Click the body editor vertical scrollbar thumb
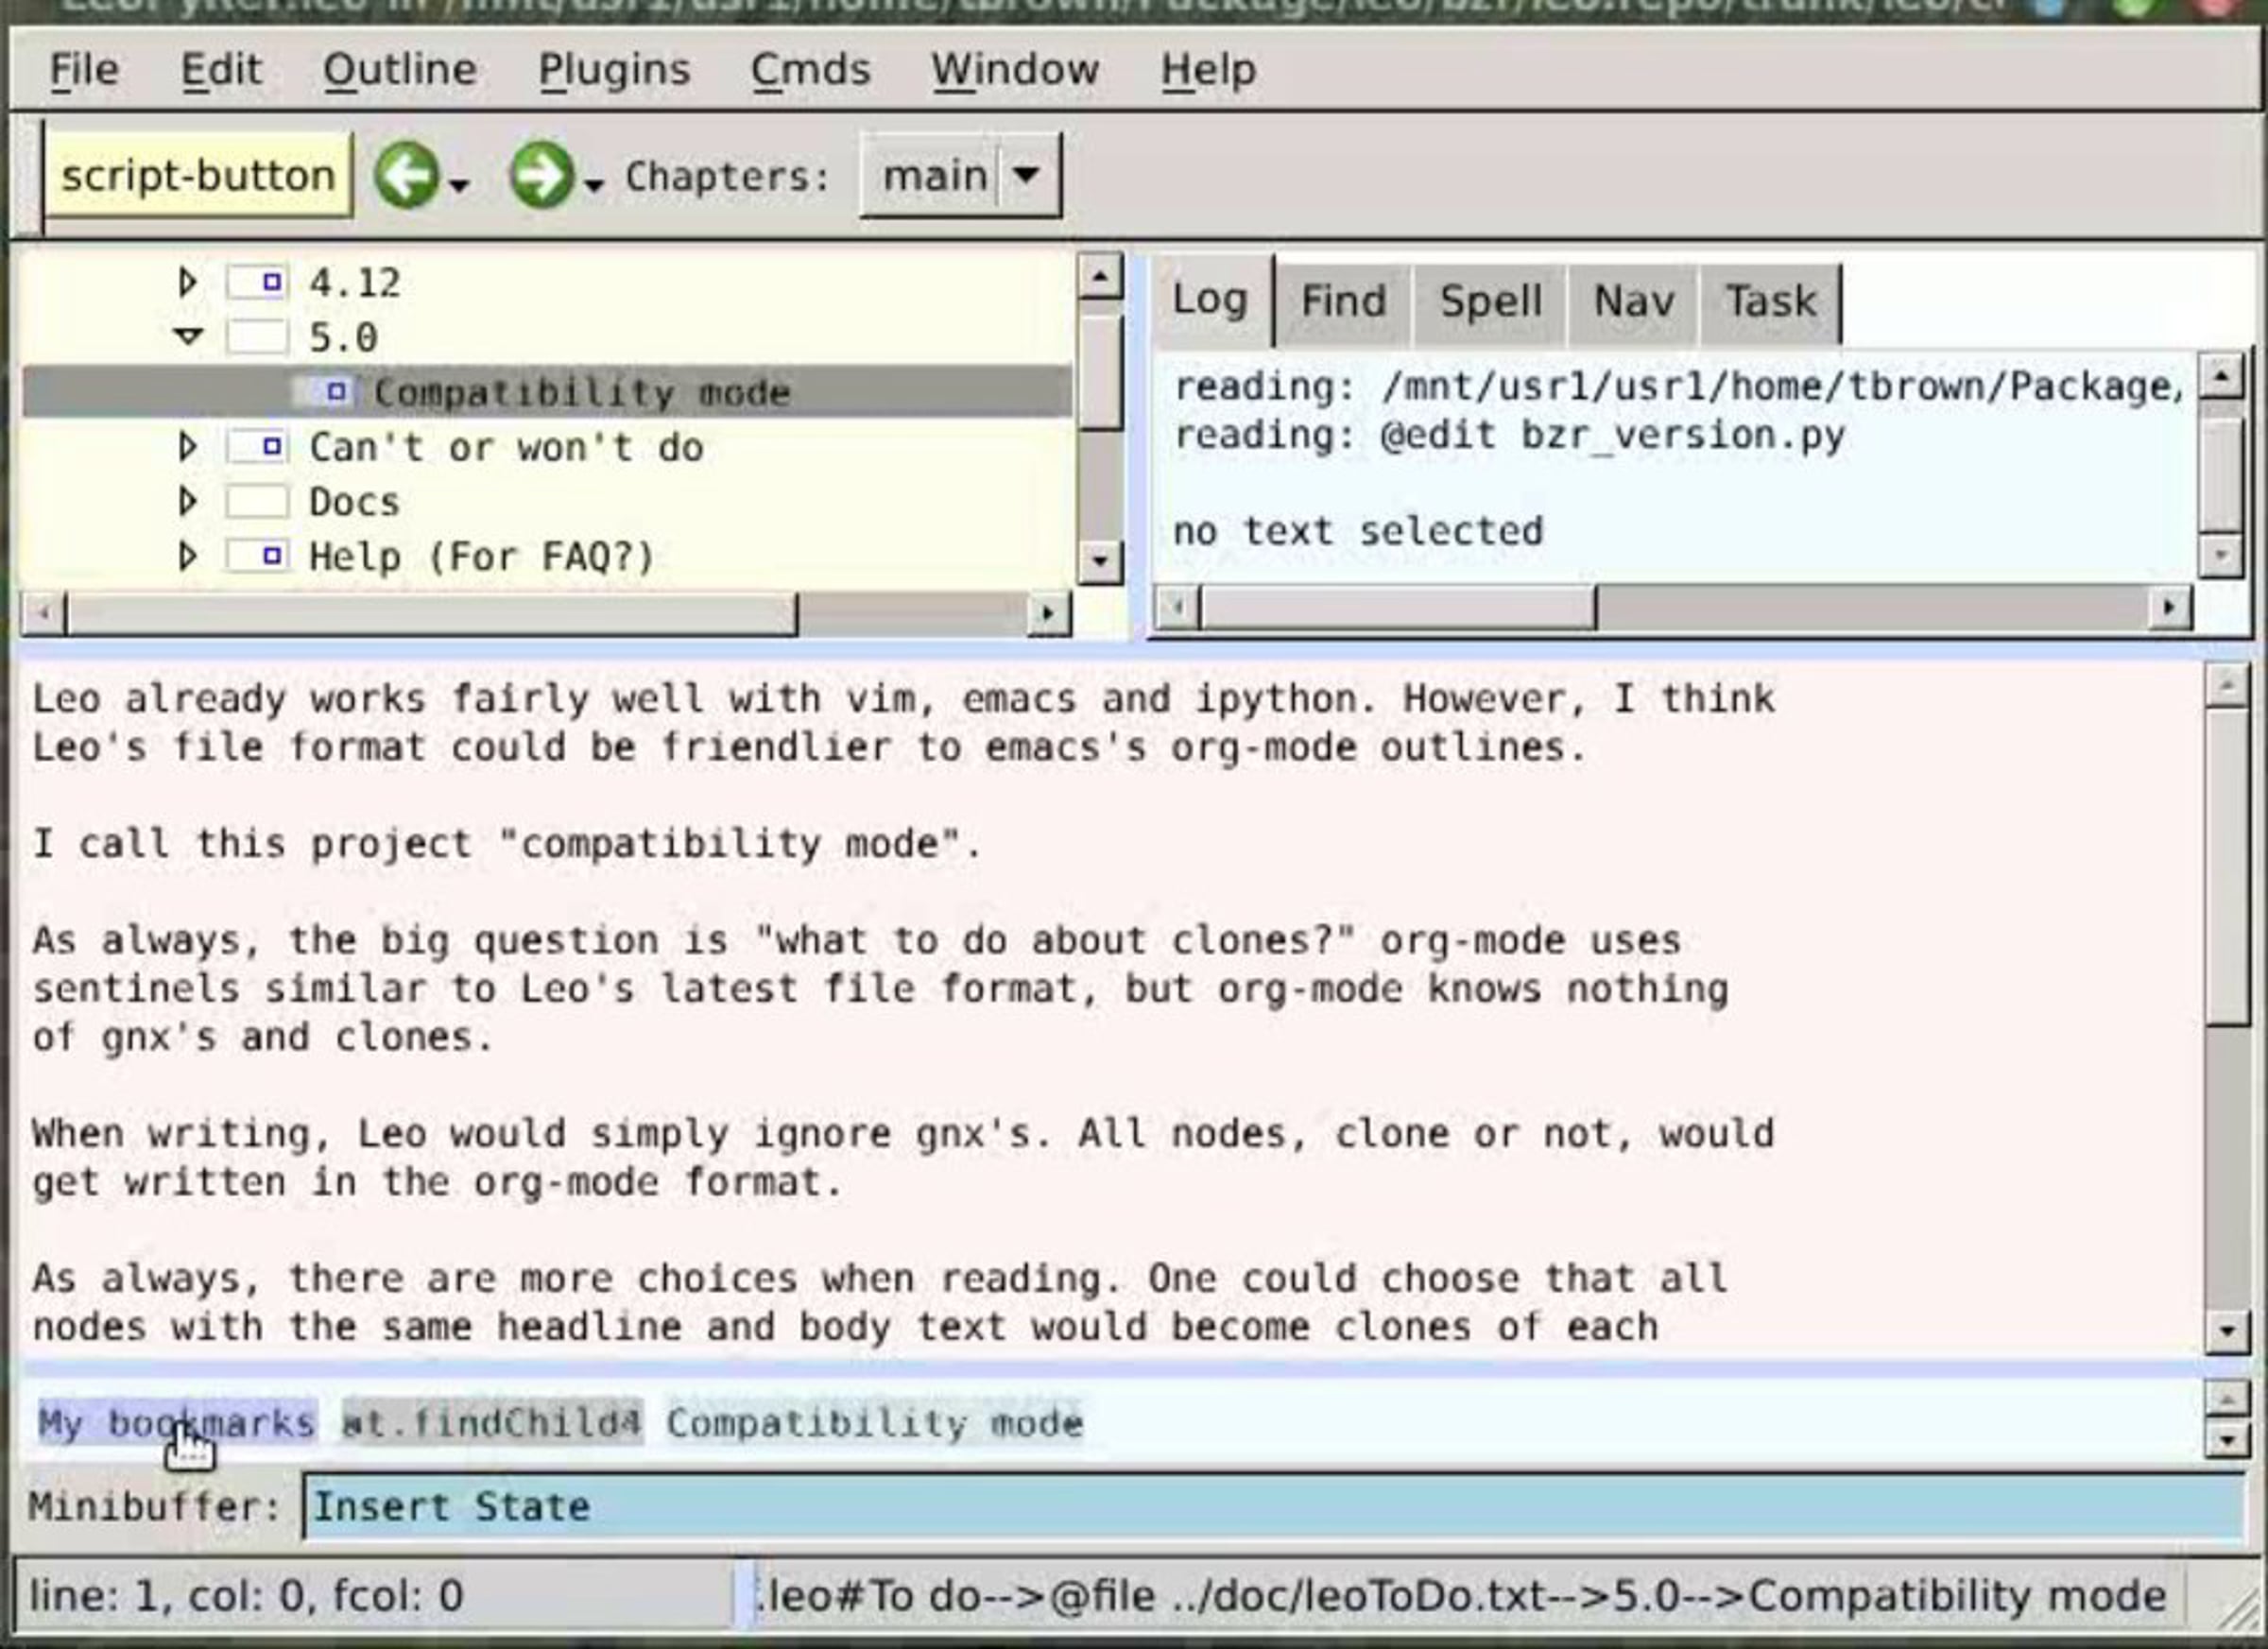The width and height of the screenshot is (2268, 1649). tap(2227, 867)
